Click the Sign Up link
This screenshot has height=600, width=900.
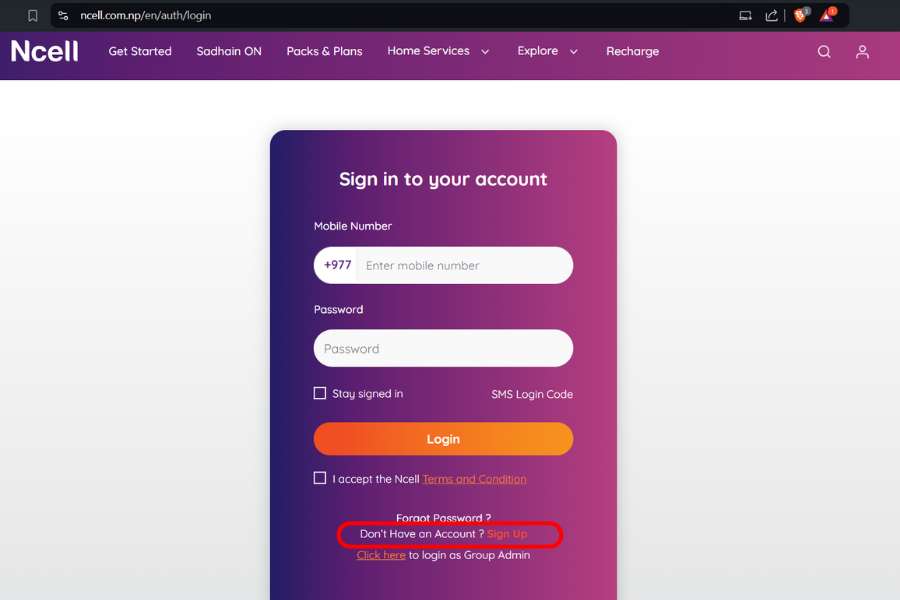tap(507, 534)
